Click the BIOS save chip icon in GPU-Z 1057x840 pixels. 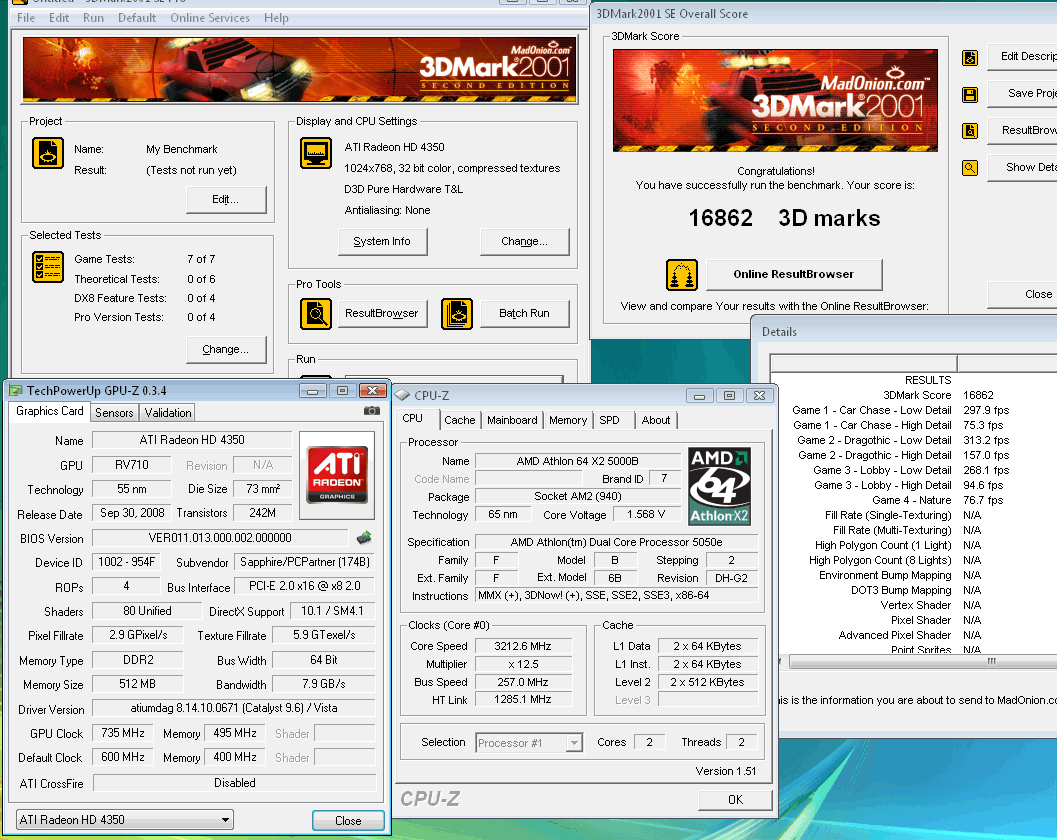point(364,537)
